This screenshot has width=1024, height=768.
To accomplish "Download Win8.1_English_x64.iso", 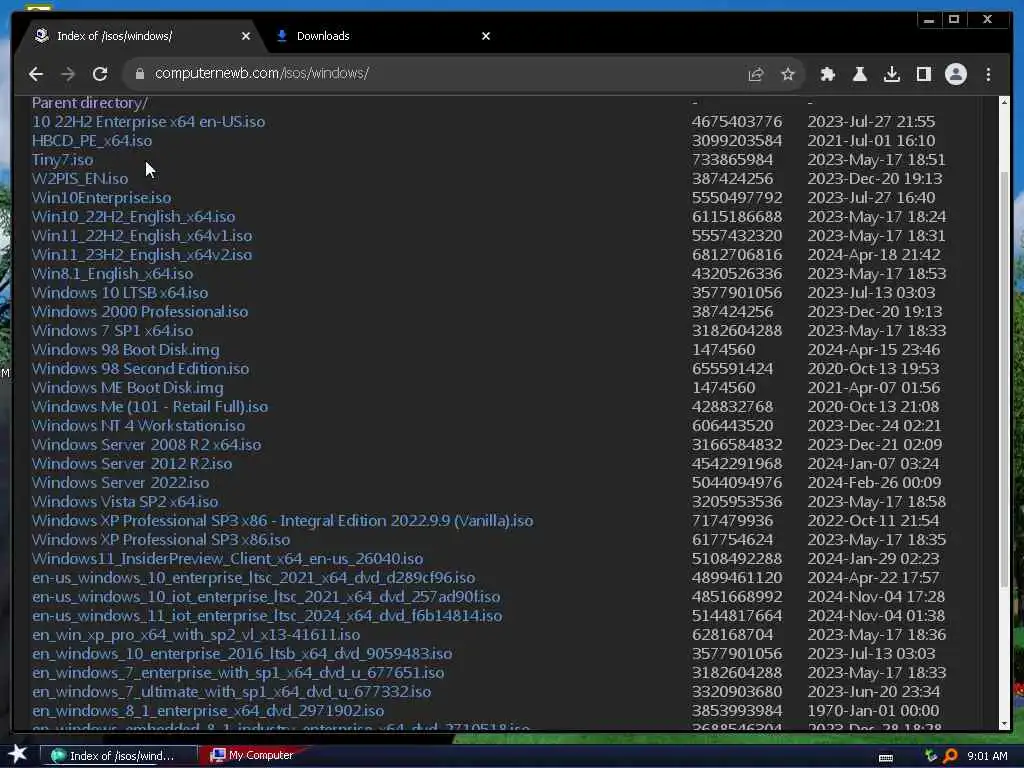I will point(112,273).
